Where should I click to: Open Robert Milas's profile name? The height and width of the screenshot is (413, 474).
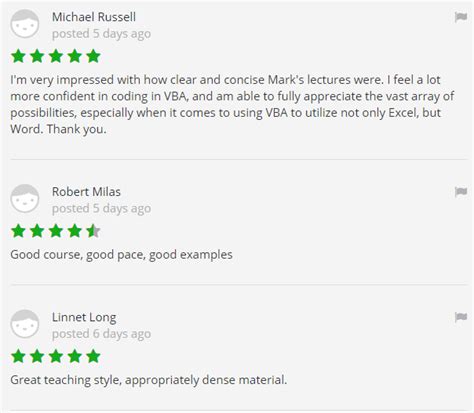86,192
